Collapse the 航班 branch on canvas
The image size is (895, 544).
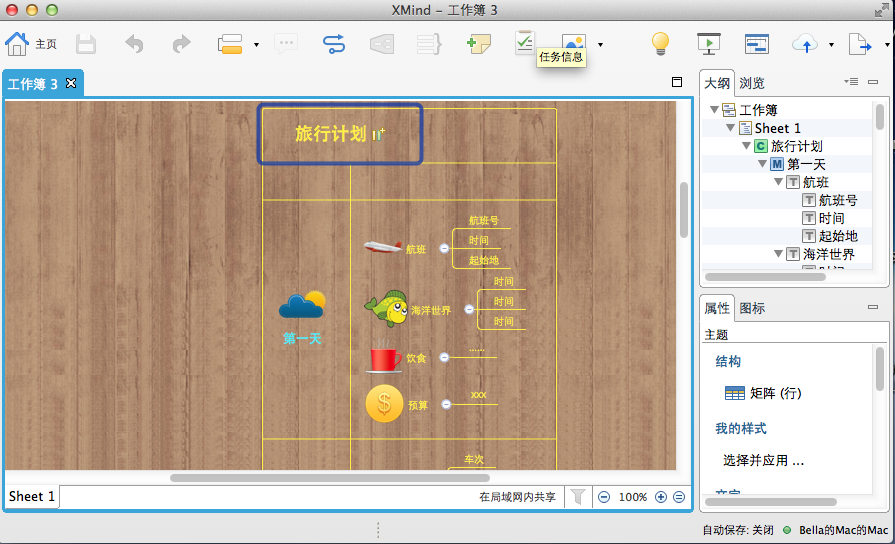444,248
